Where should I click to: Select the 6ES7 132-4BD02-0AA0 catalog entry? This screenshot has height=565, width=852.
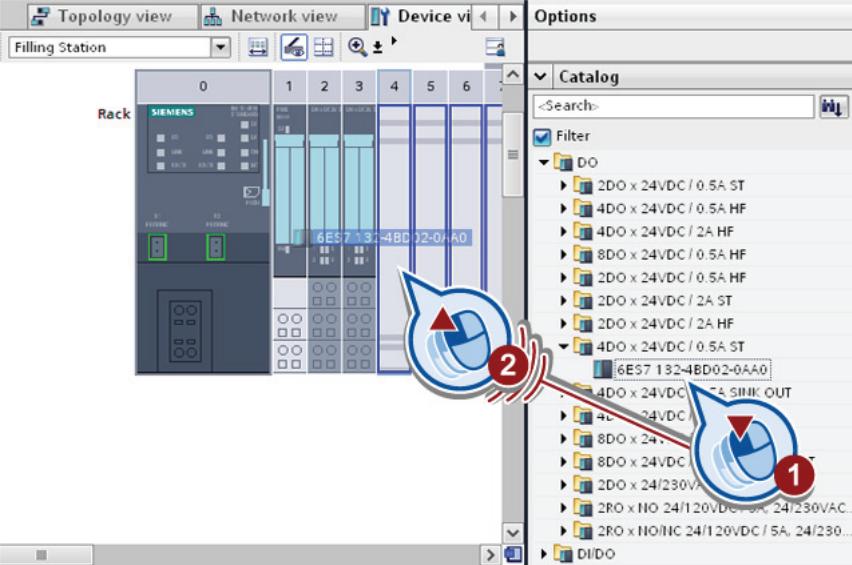pyautogui.click(x=692, y=369)
